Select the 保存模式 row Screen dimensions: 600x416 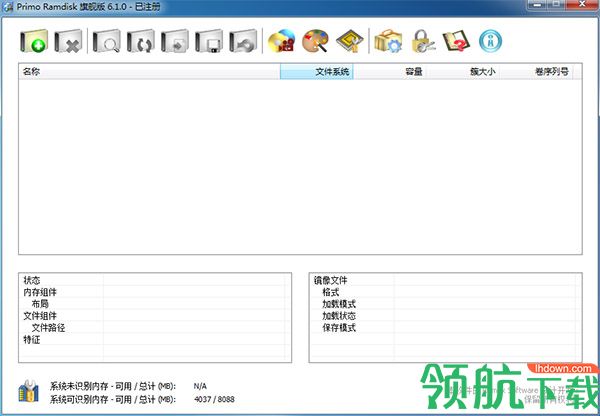(x=445, y=328)
